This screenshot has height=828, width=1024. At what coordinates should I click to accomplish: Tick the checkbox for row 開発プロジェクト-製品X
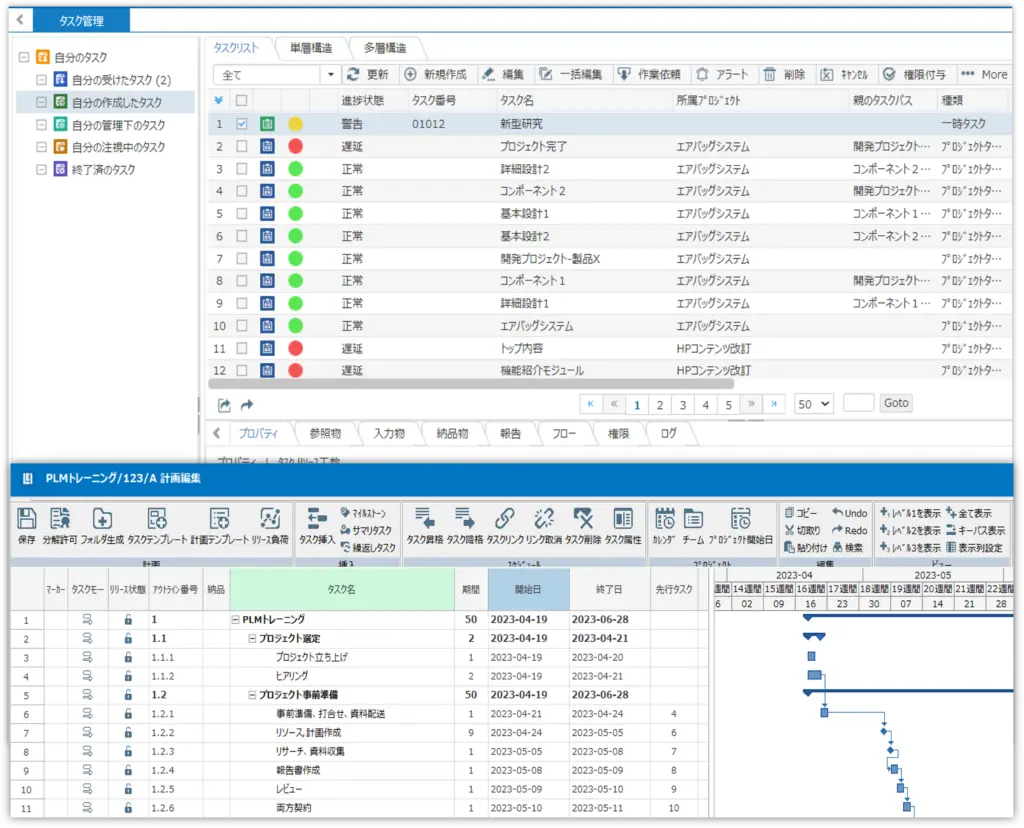point(242,259)
